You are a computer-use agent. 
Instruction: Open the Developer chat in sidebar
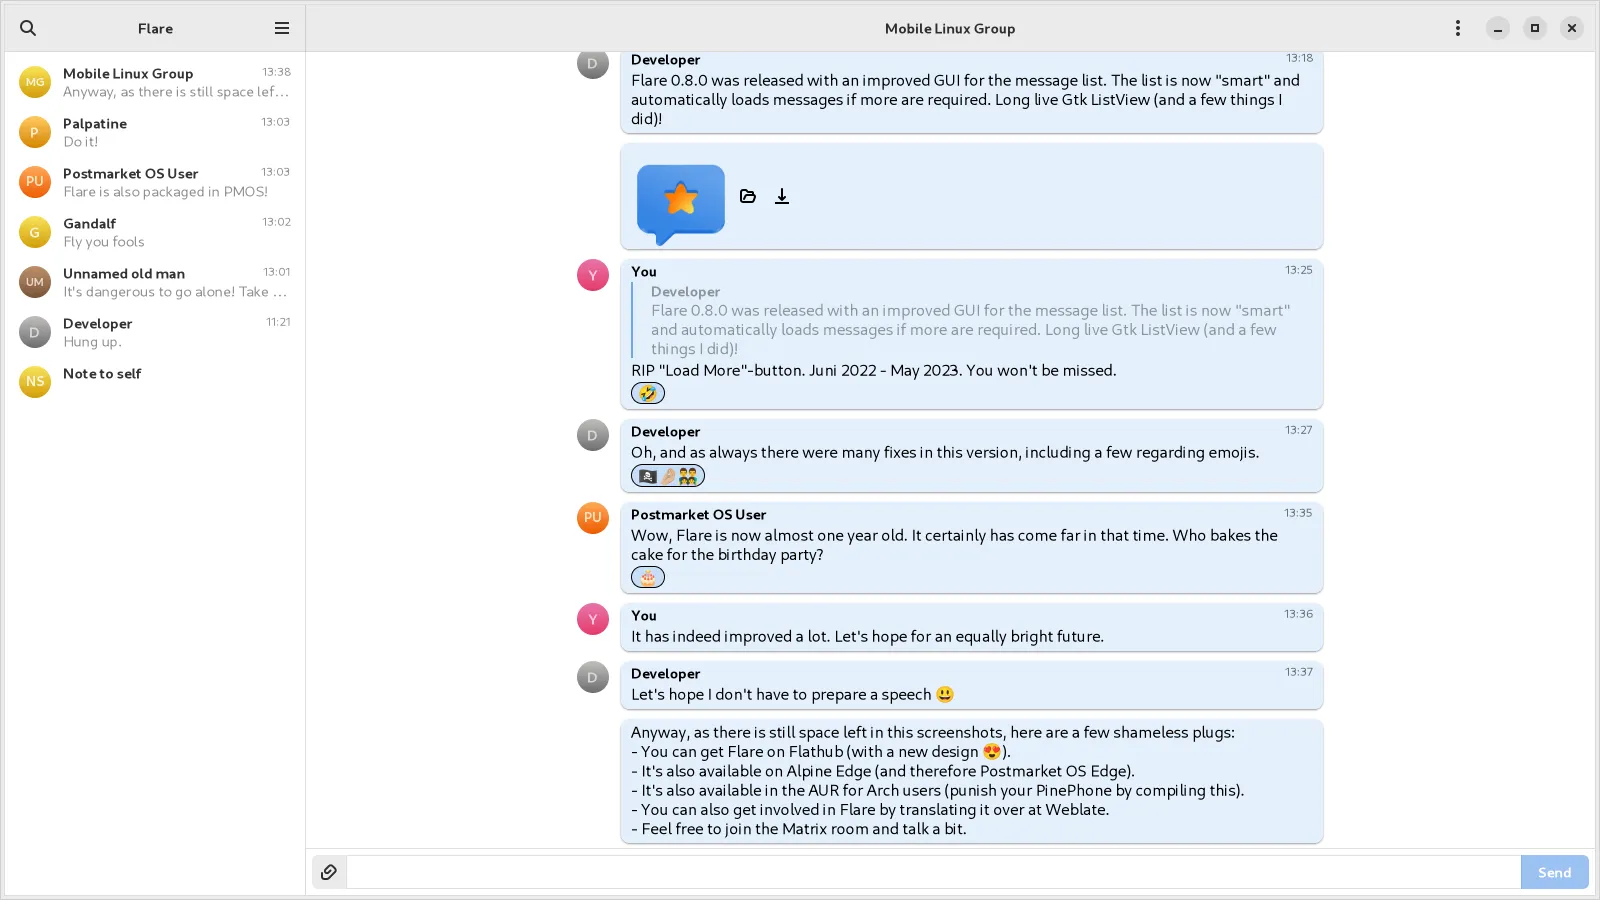point(155,332)
